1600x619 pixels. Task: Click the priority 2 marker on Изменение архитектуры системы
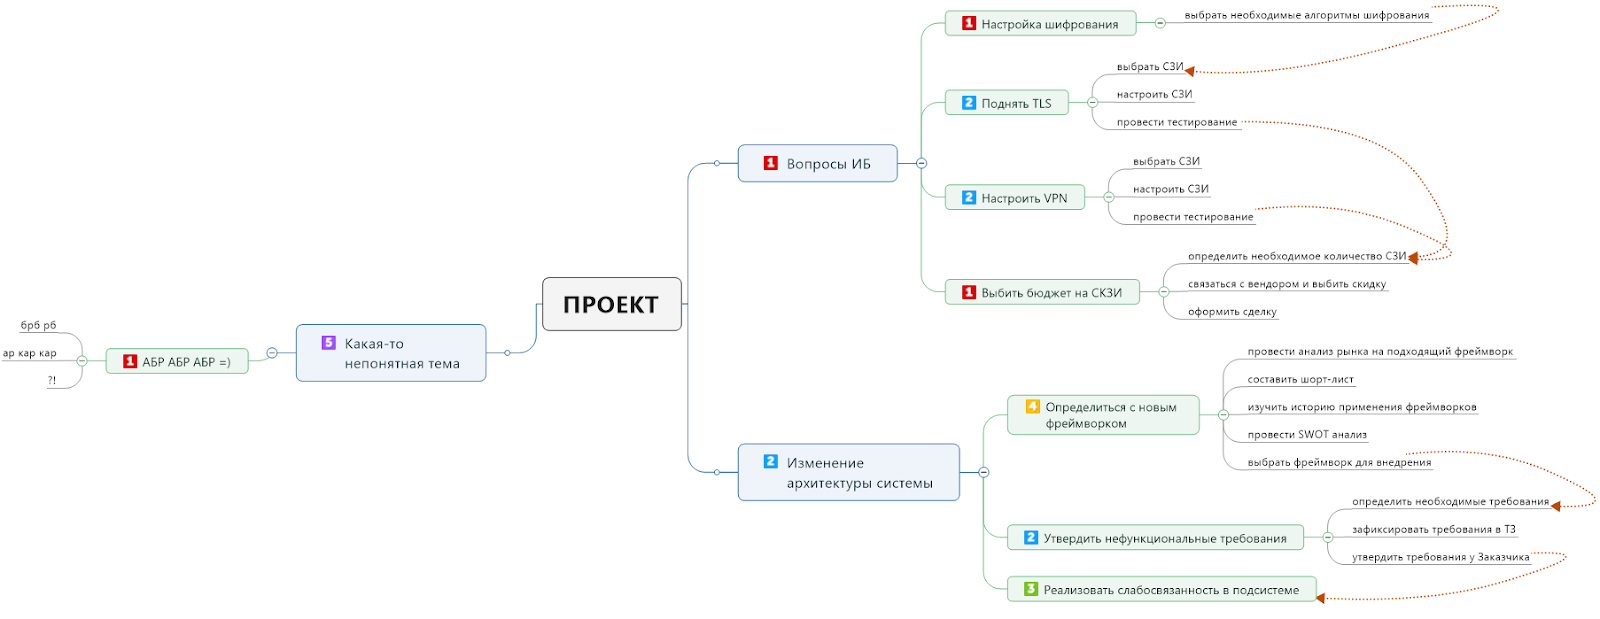[770, 462]
